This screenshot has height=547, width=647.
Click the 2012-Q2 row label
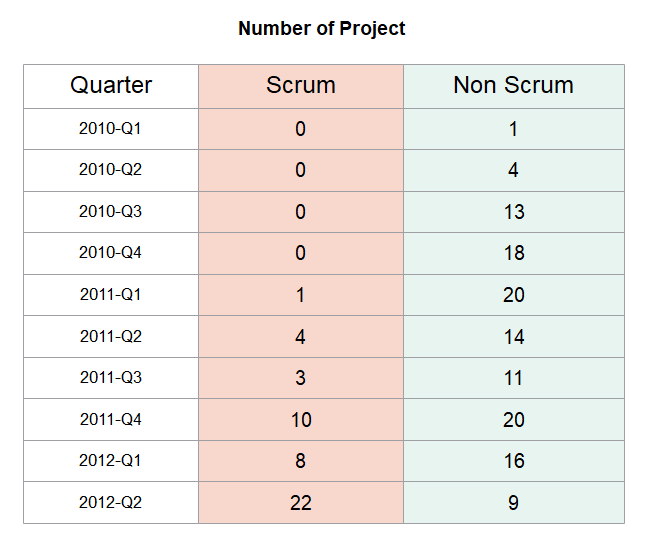pos(111,502)
